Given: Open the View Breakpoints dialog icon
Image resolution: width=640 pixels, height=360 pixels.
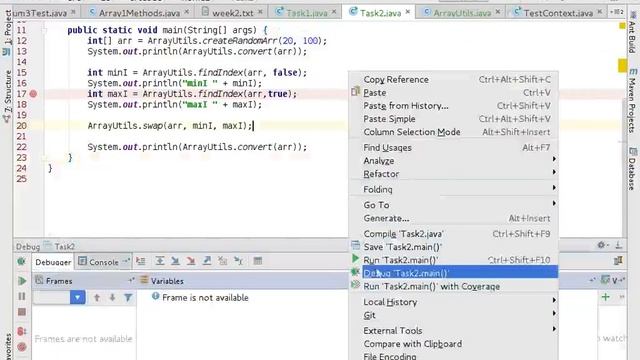Looking at the screenshot, I should (x=22, y=331).
